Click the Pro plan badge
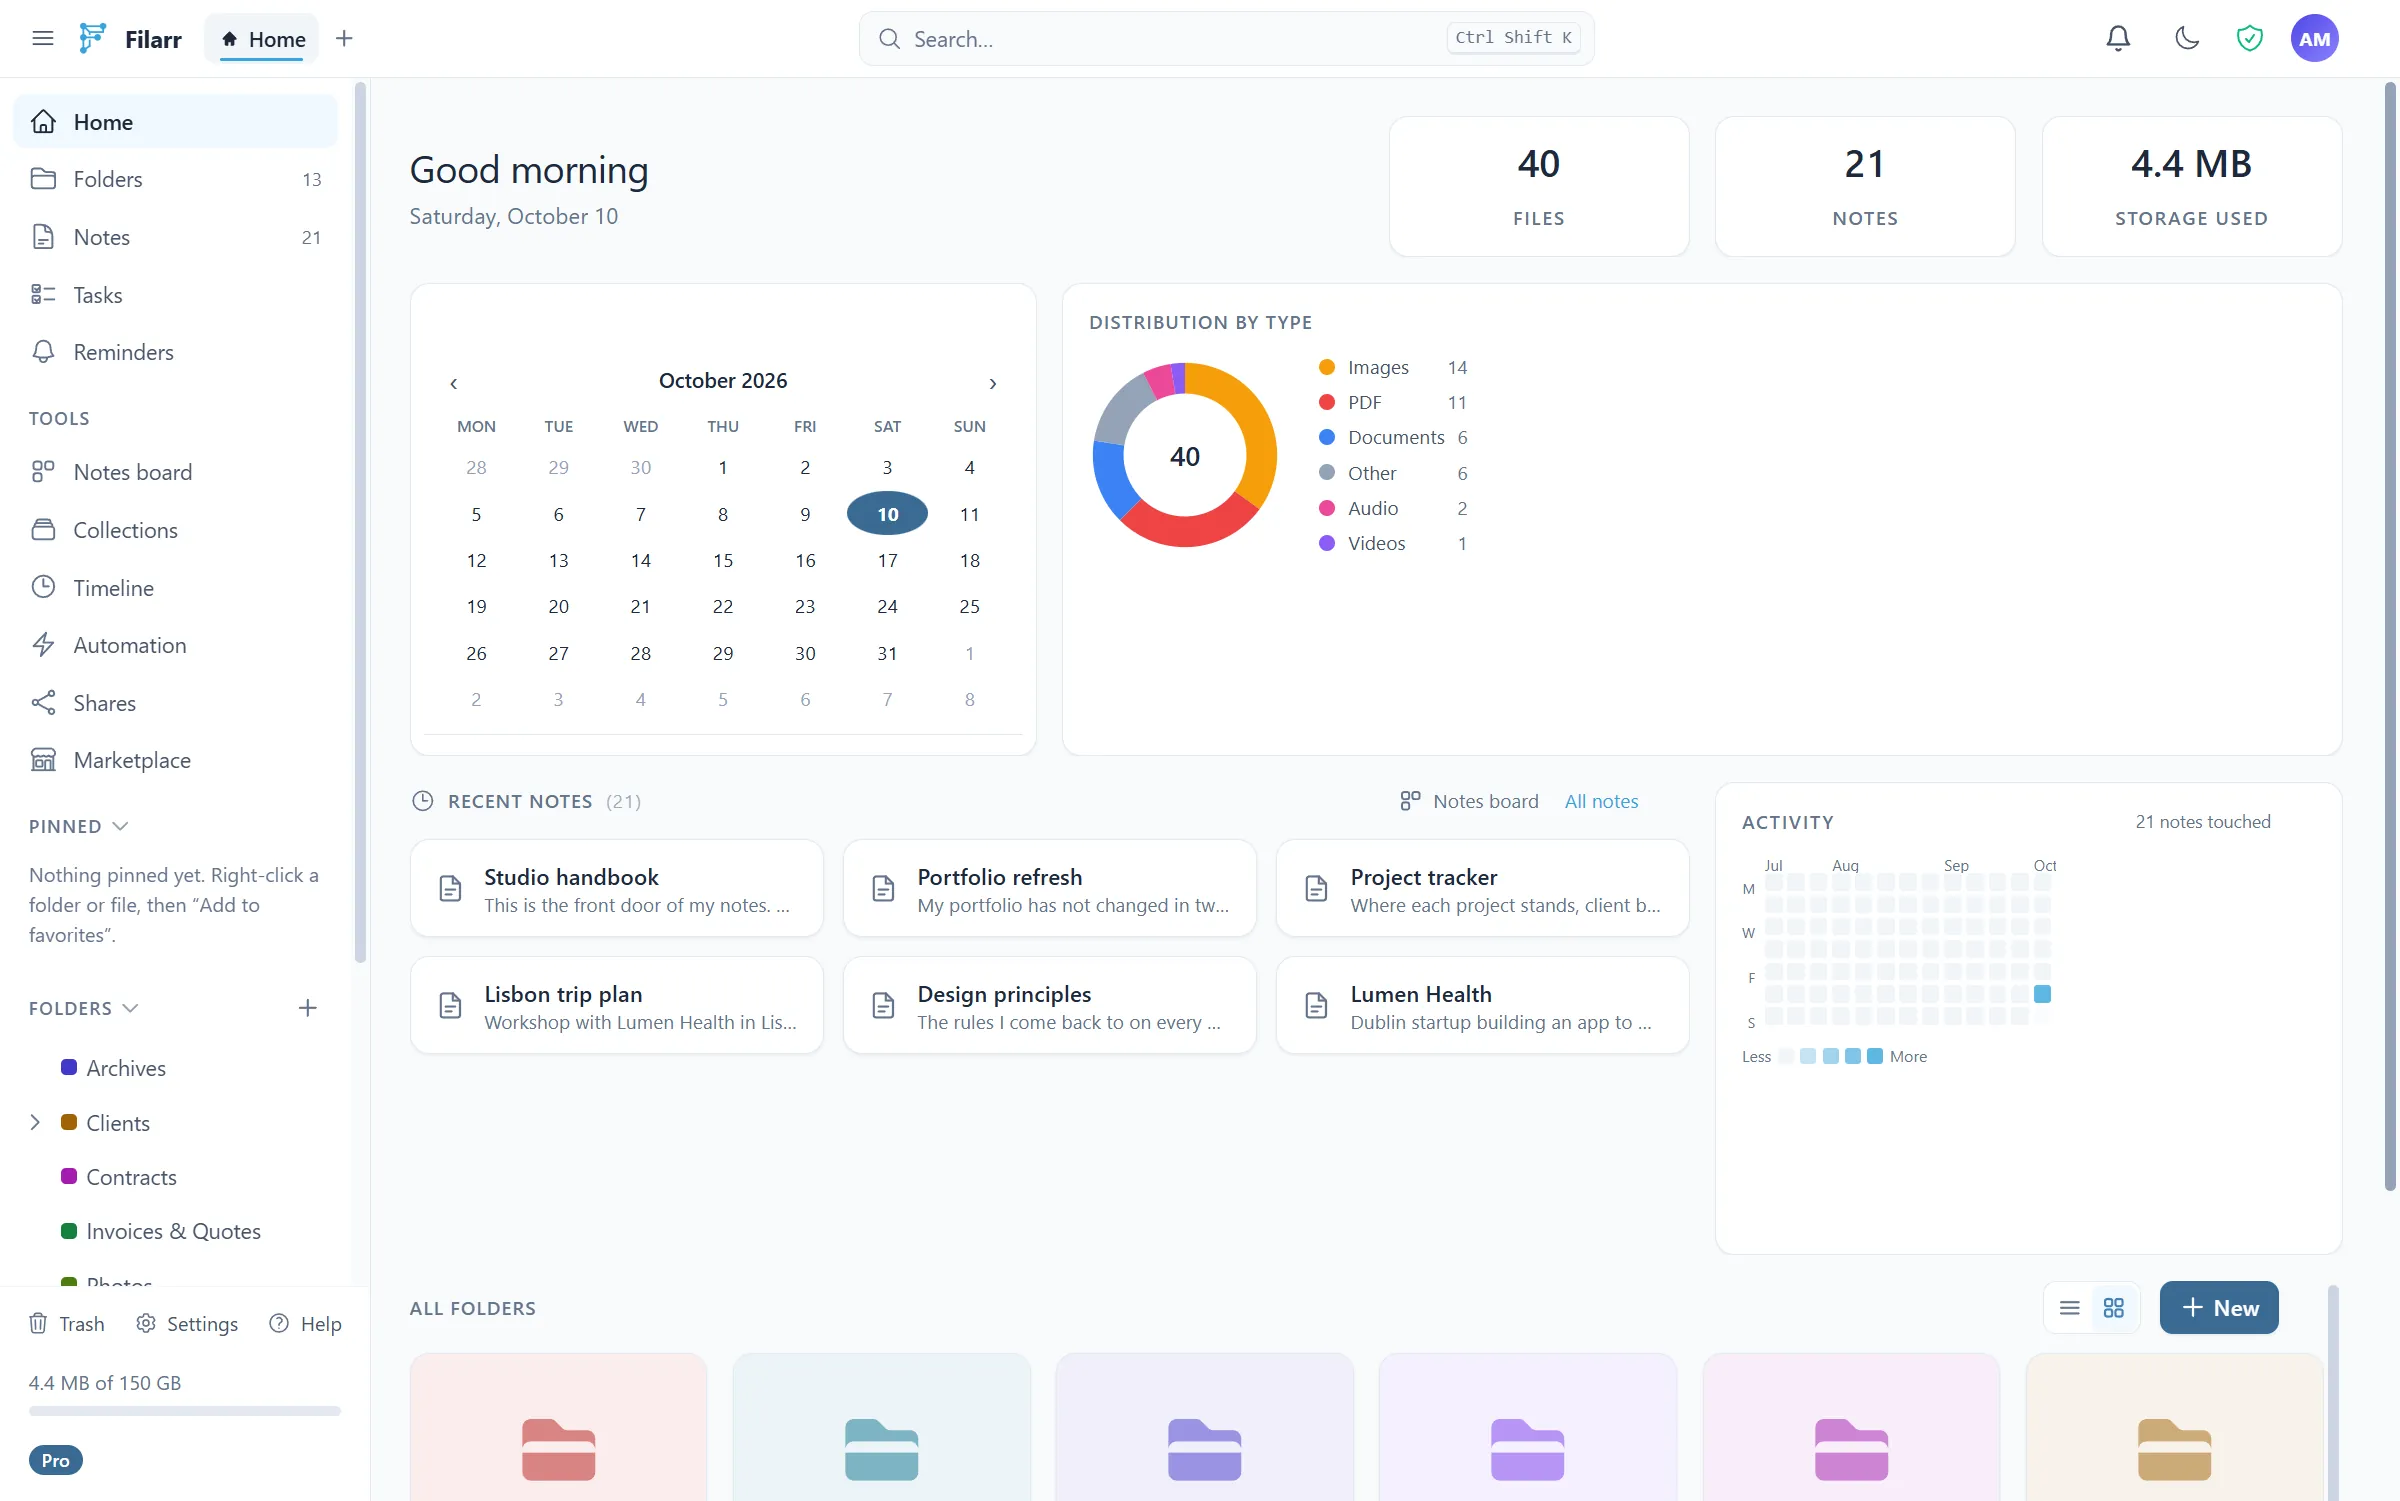This screenshot has width=2400, height=1501. coord(56,1460)
